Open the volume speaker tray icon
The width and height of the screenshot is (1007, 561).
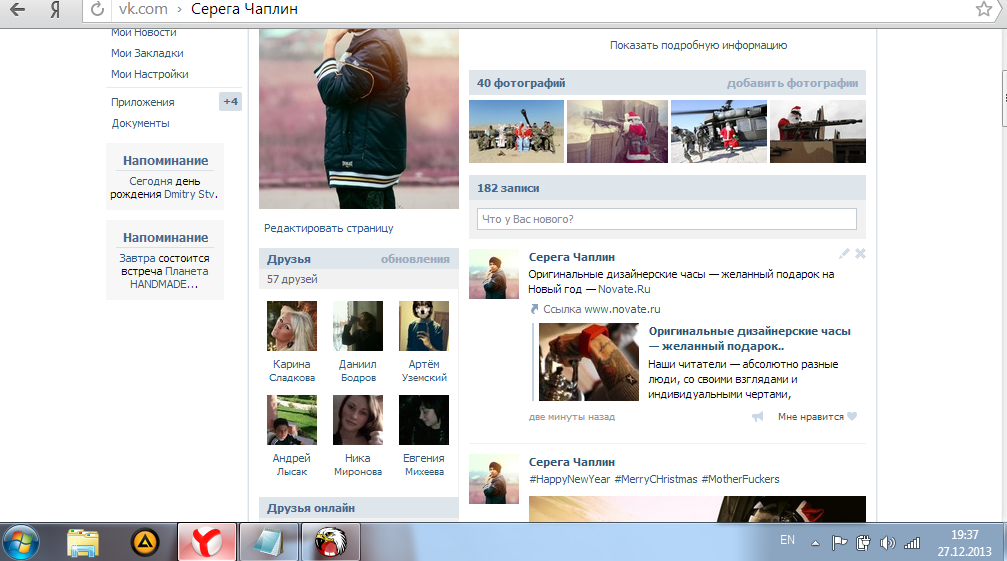888,543
